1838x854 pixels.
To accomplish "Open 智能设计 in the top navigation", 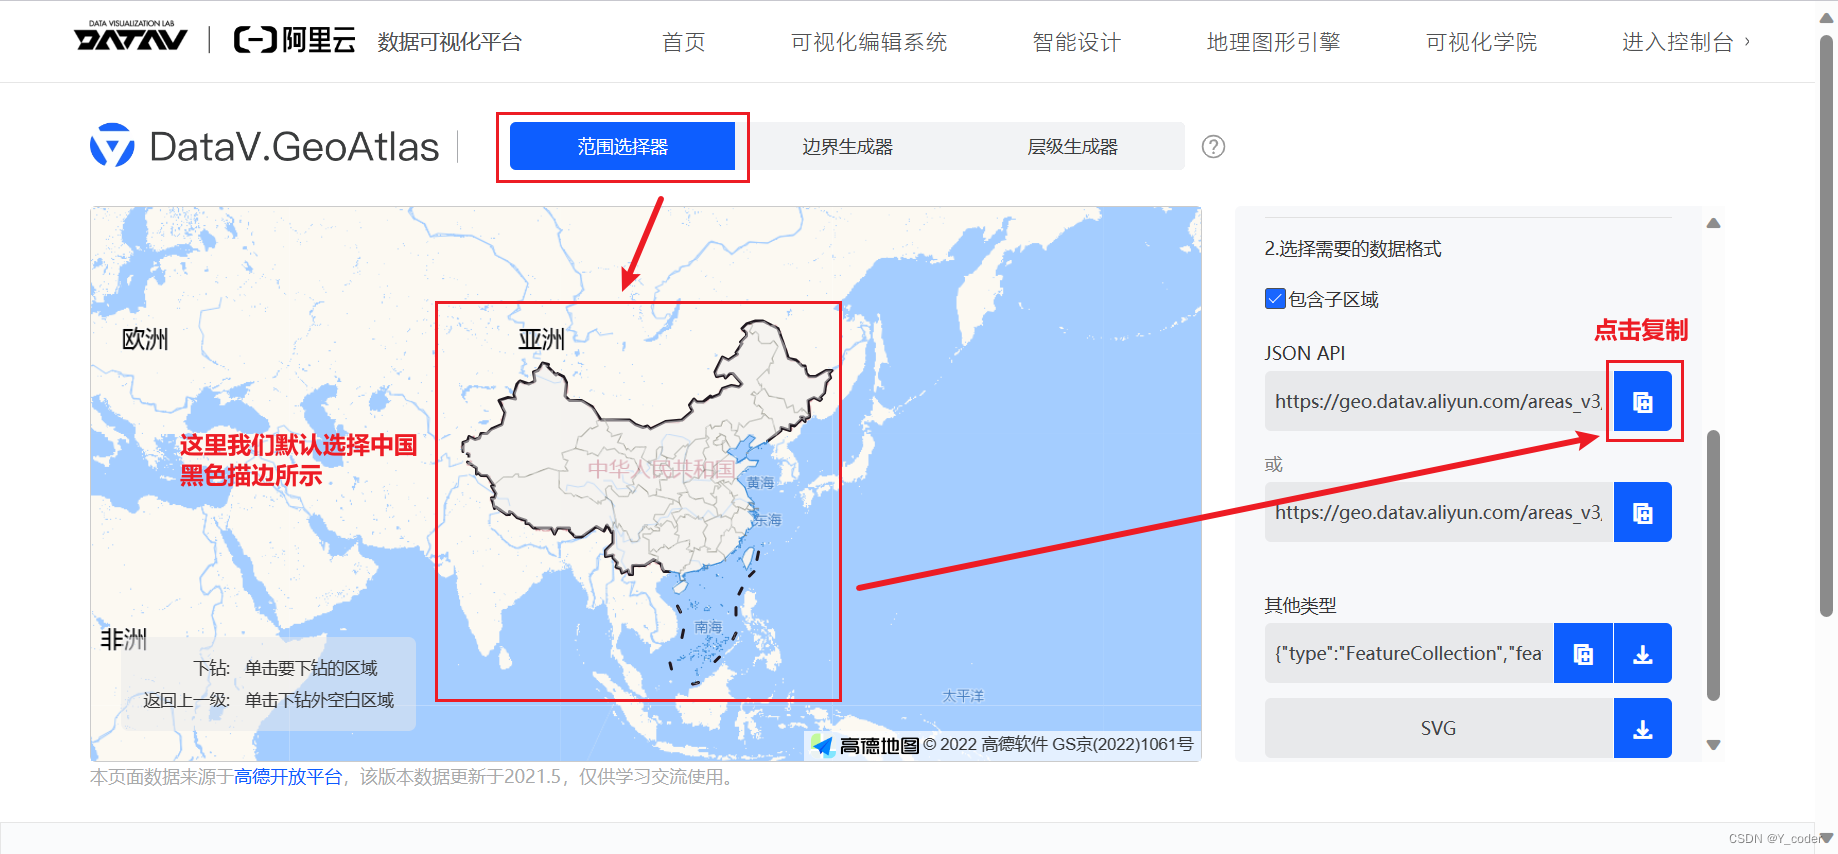I will [x=1077, y=42].
